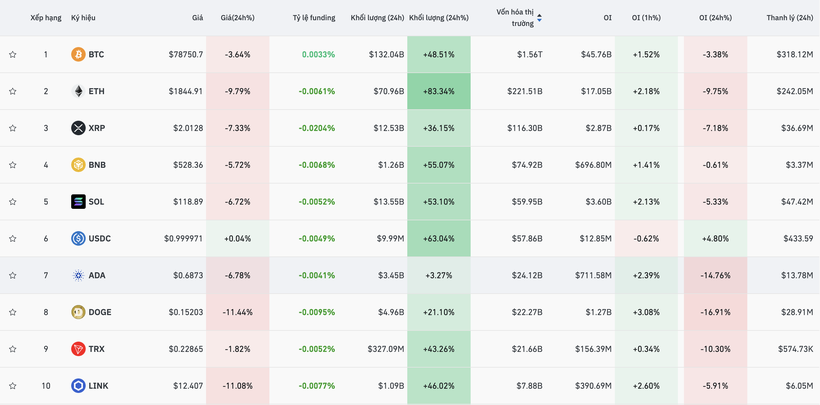This screenshot has height=405, width=820.
Task: Click the Thanh lý (24h) column header
Action: [789, 18]
